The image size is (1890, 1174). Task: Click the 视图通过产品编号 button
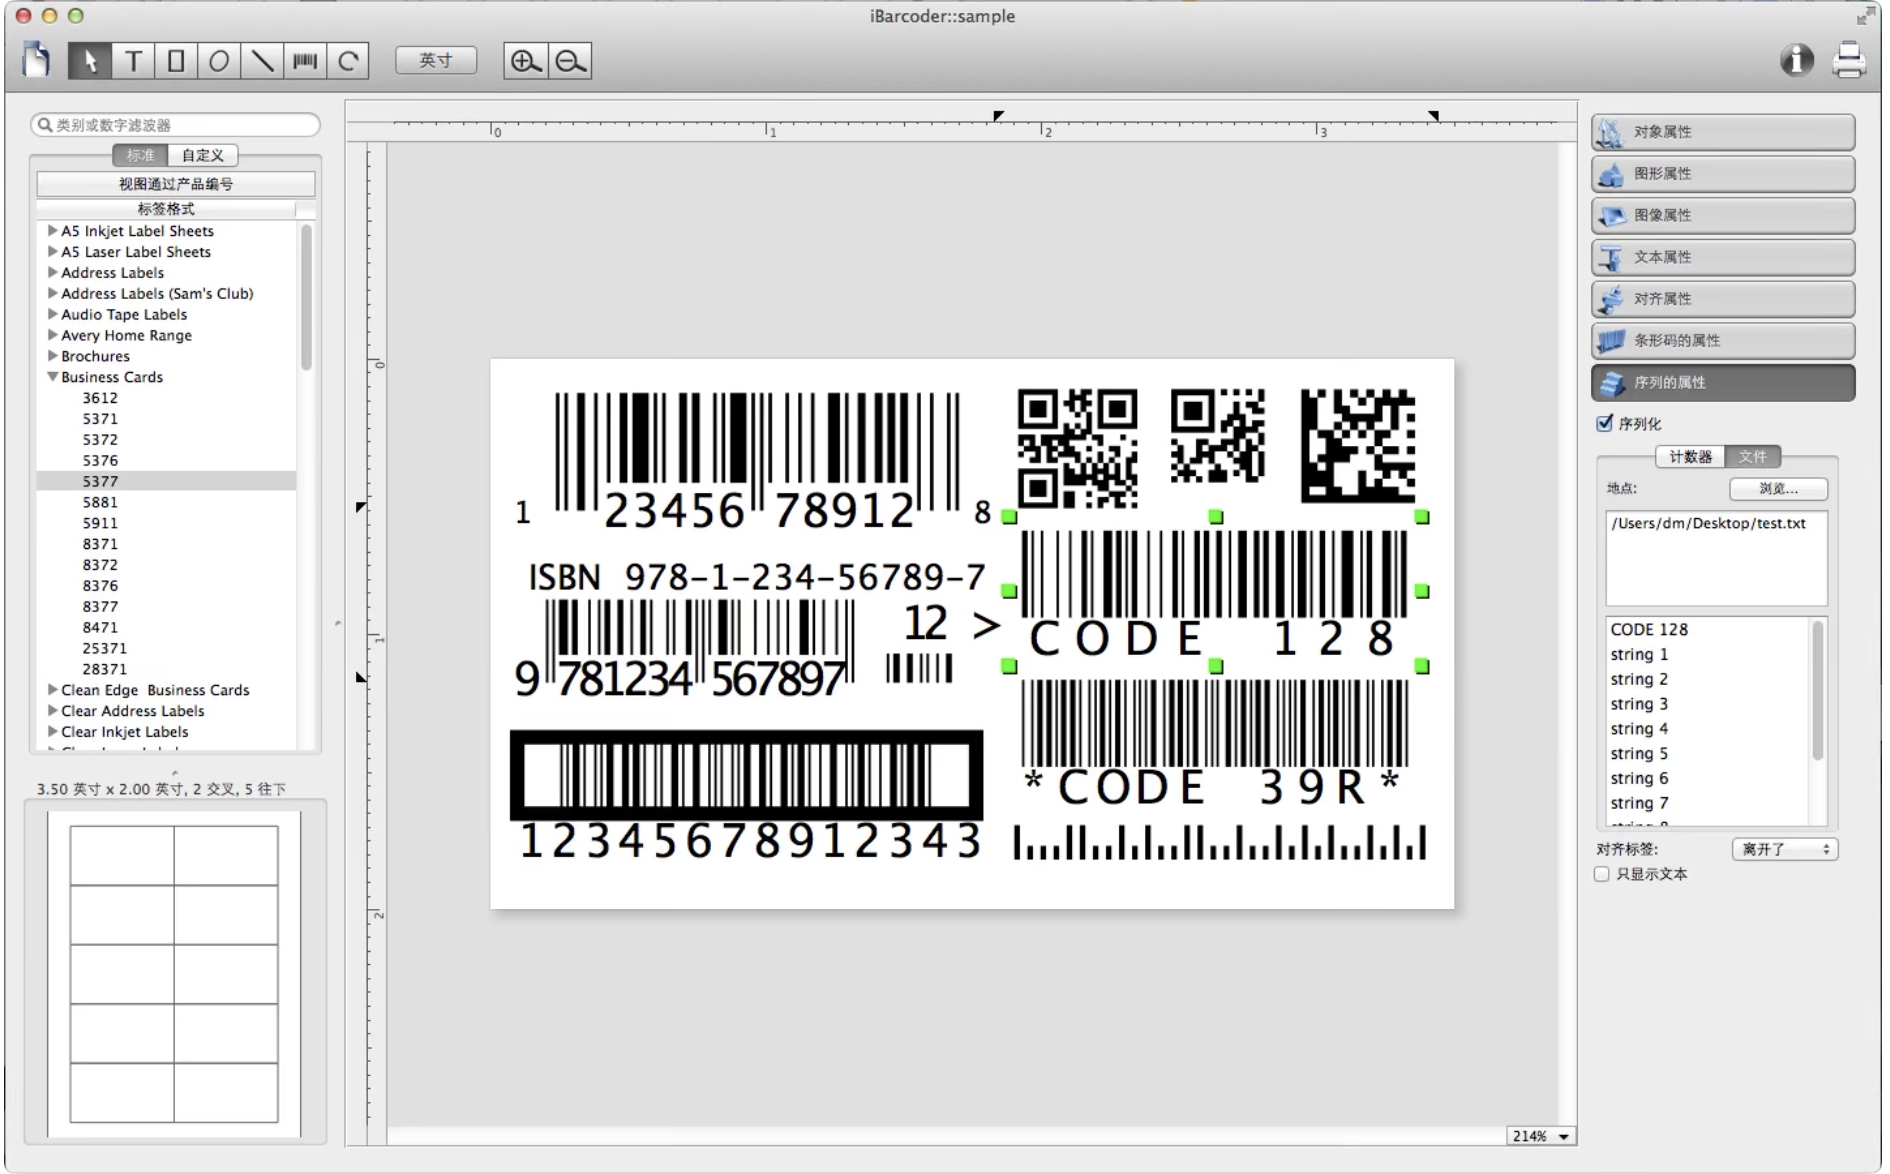[x=176, y=184]
